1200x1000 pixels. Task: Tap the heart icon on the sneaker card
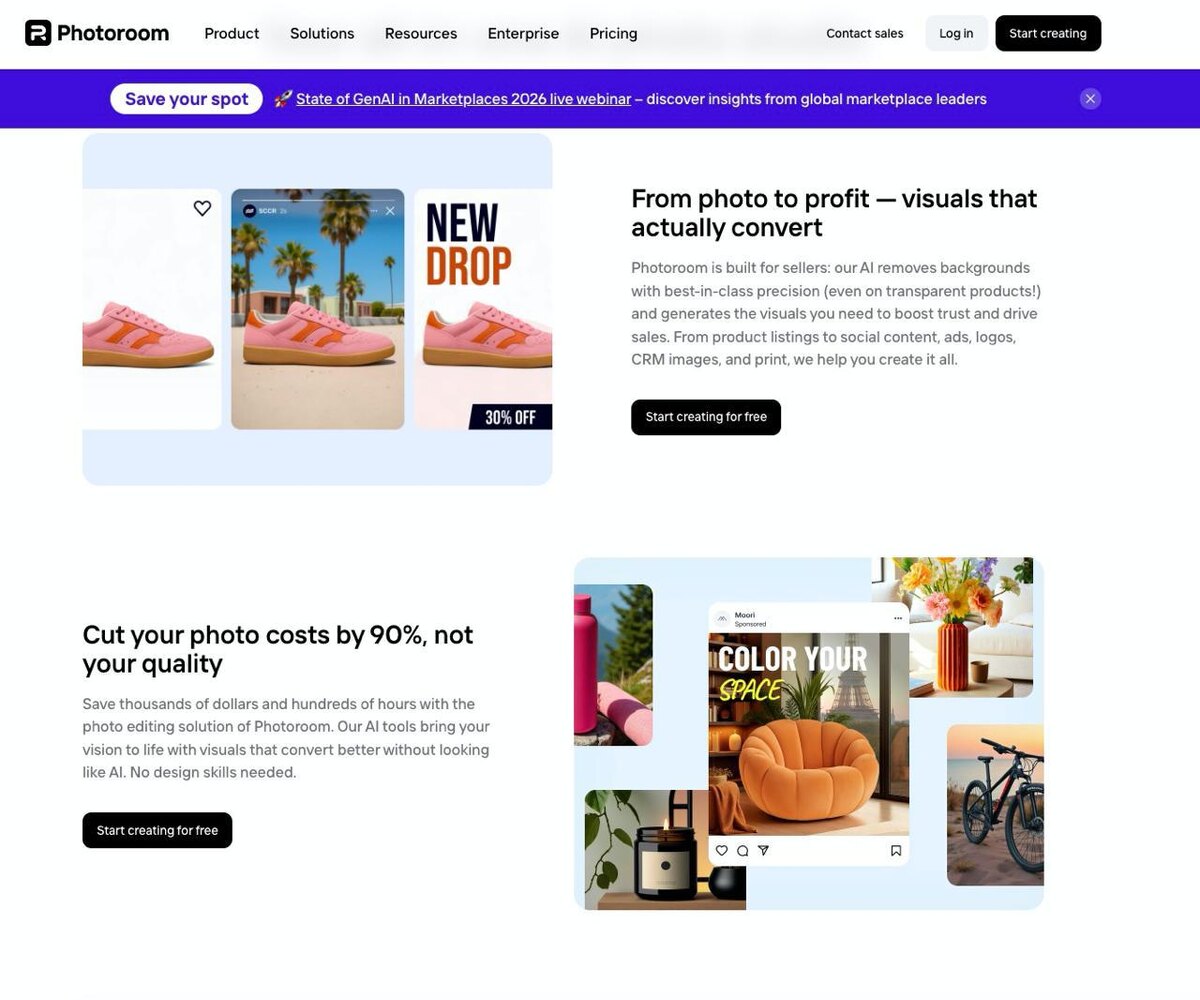pyautogui.click(x=202, y=208)
